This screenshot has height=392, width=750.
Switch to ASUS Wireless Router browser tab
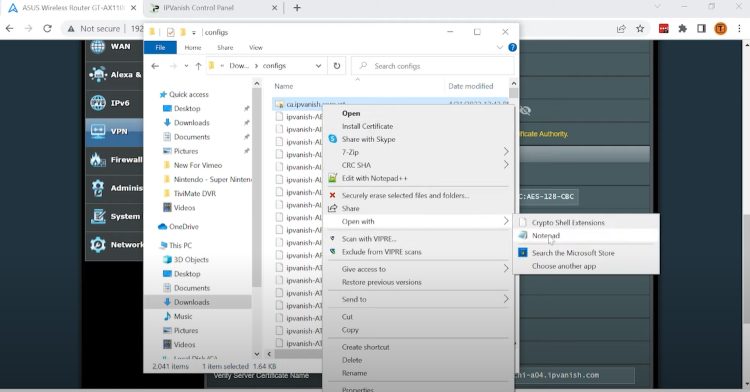click(x=72, y=8)
